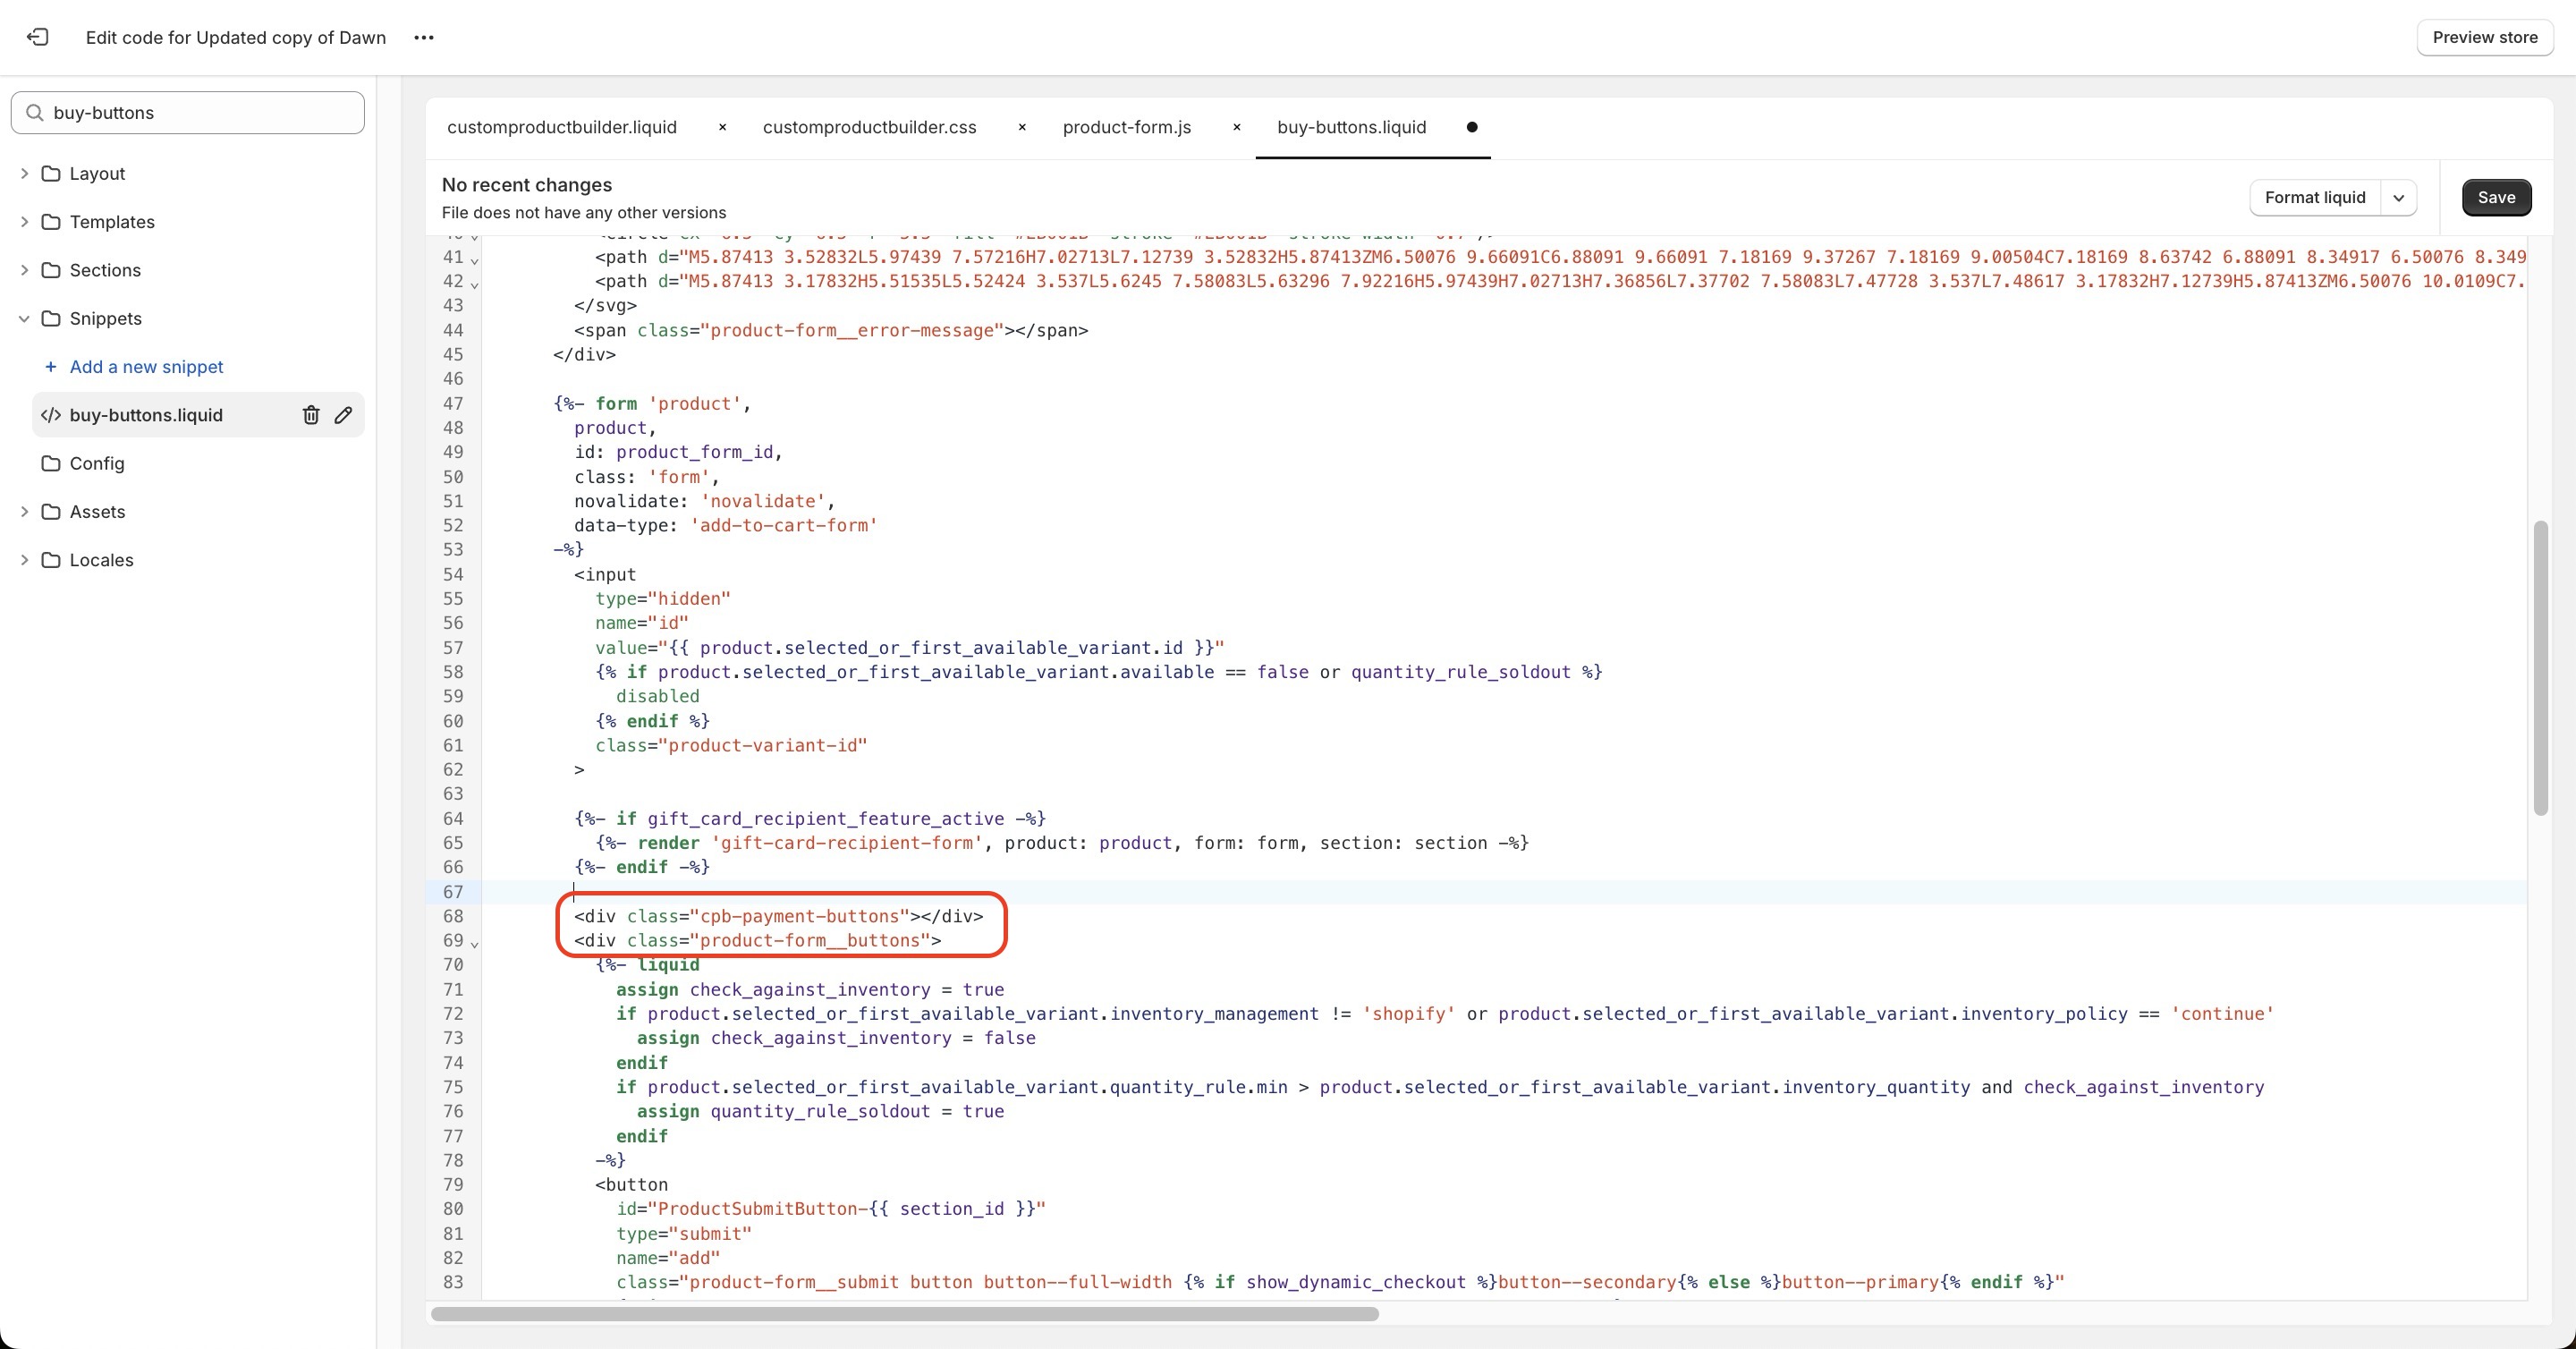2576x1349 pixels.
Task: Click the Templates folder icon
Action: 51,222
